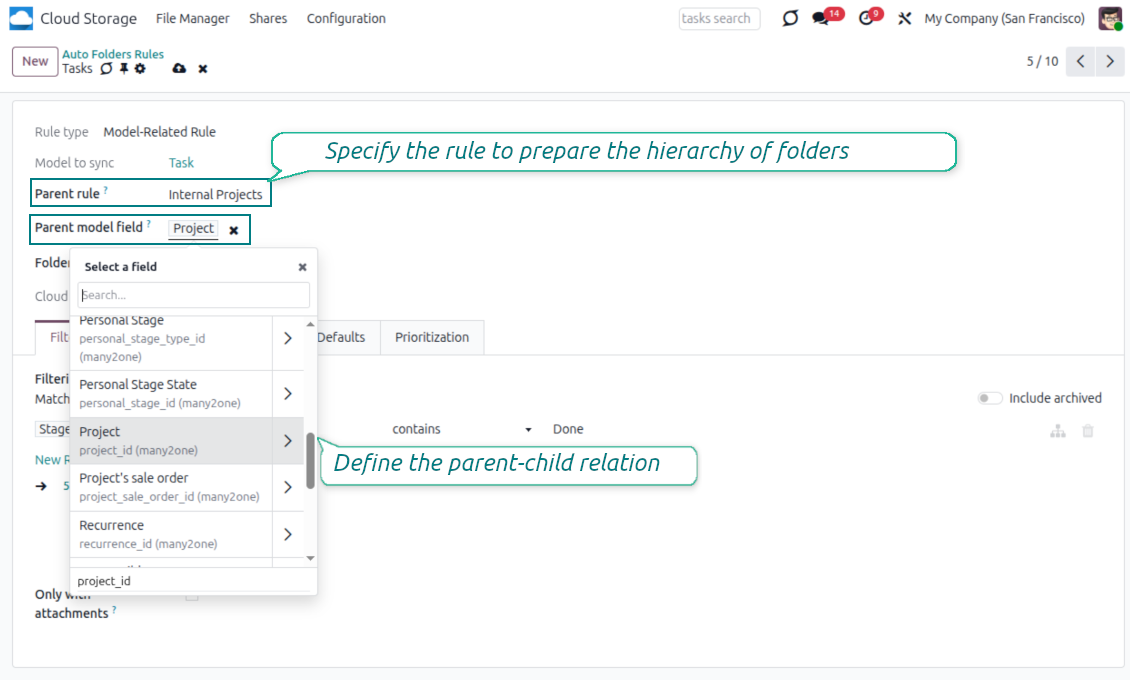This screenshot has height=680, width=1130.
Task: Remove Project from Parent model field
Action: pos(234,230)
